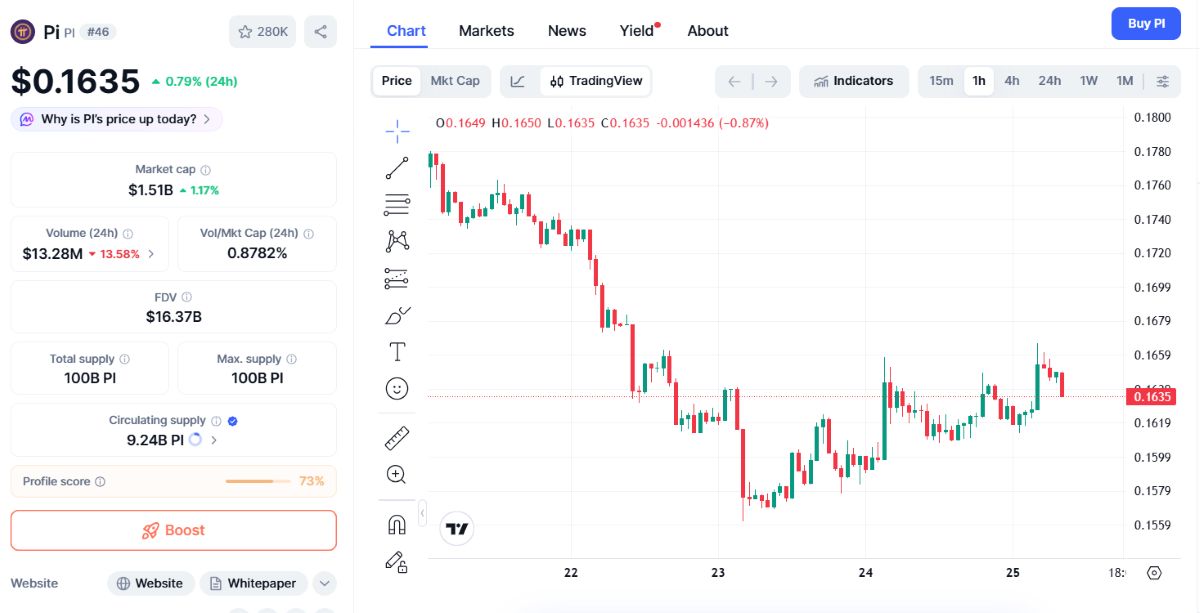The height and width of the screenshot is (613, 1200).
Task: Select the 4h timeframe
Action: (x=1012, y=81)
